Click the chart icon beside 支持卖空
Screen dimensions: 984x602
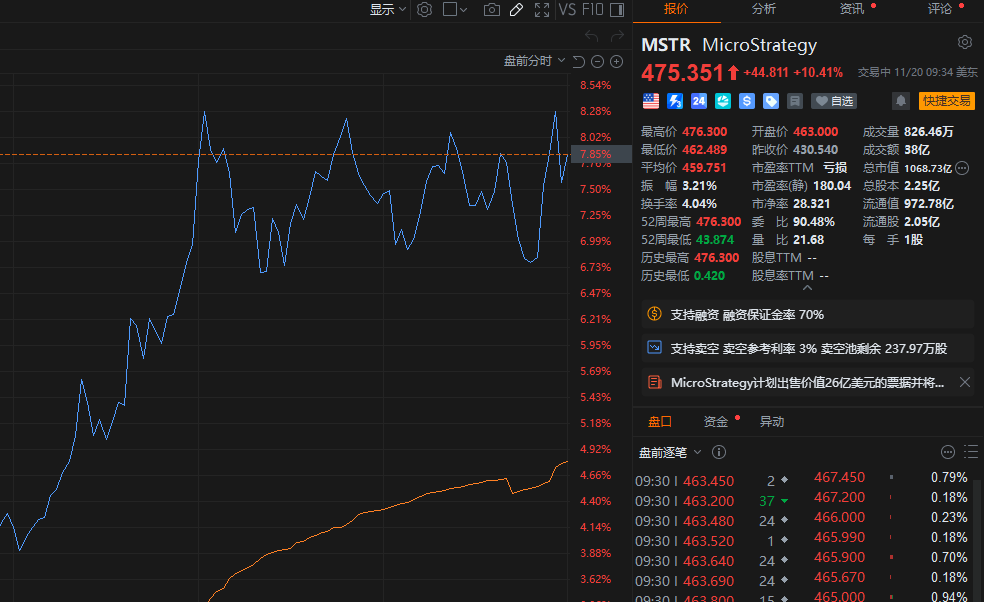655,347
